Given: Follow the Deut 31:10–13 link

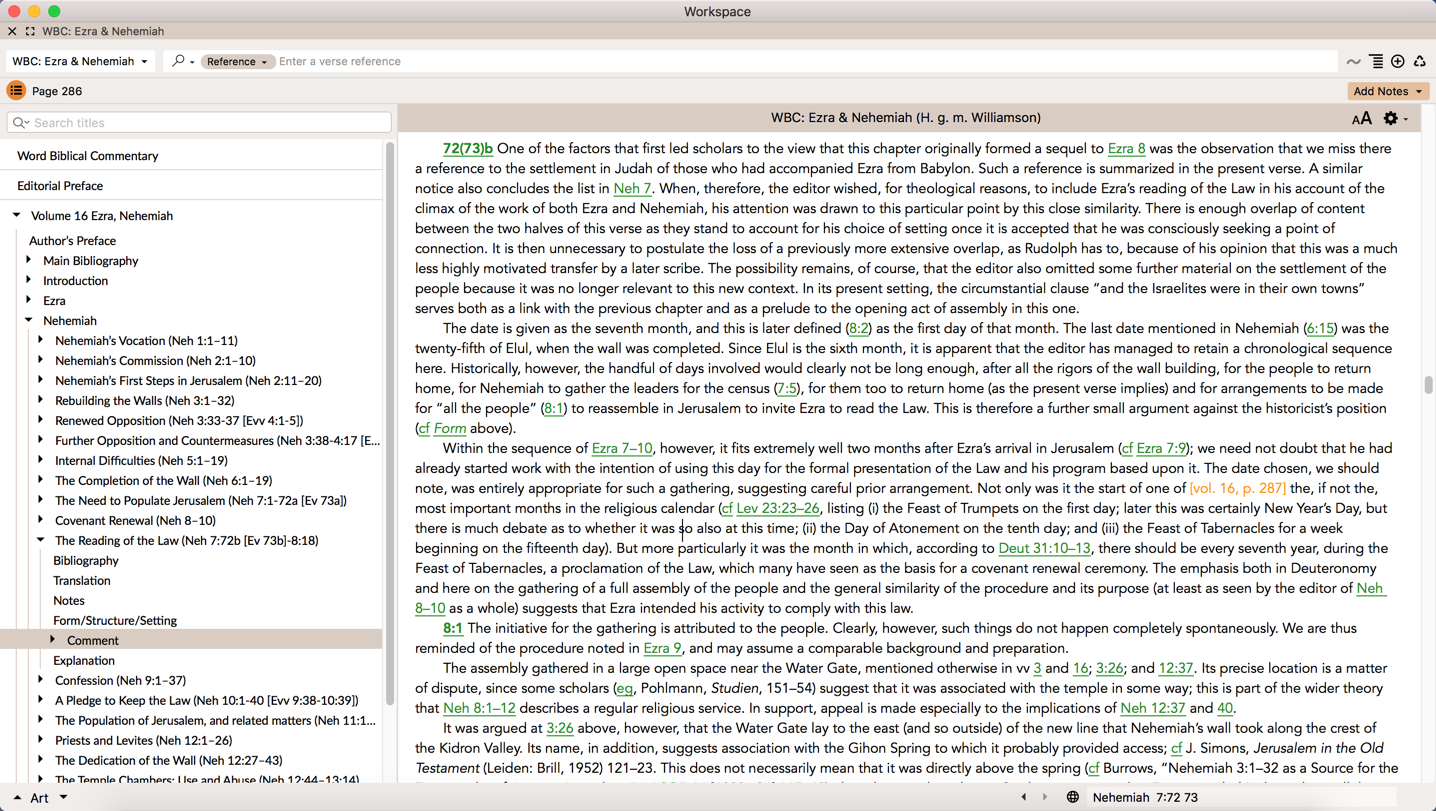Looking at the screenshot, I should [x=1044, y=548].
